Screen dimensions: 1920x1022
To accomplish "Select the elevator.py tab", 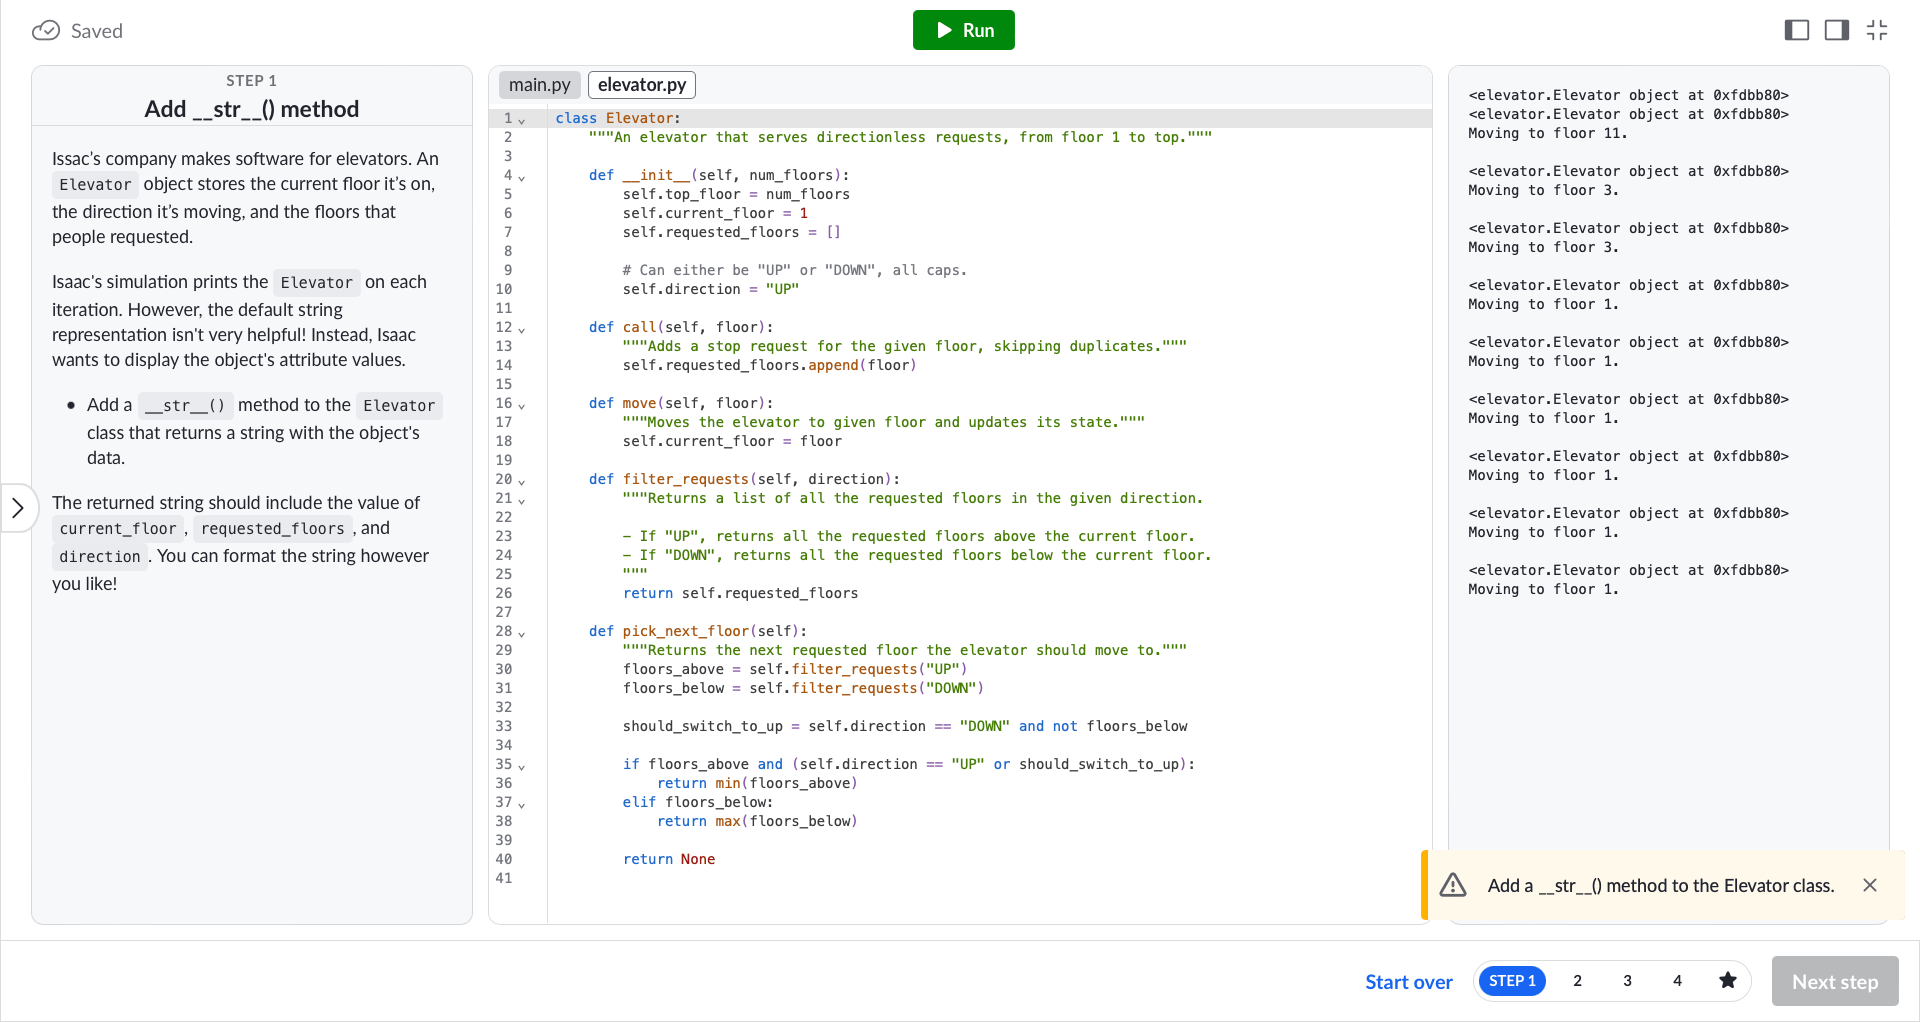I will 642,85.
